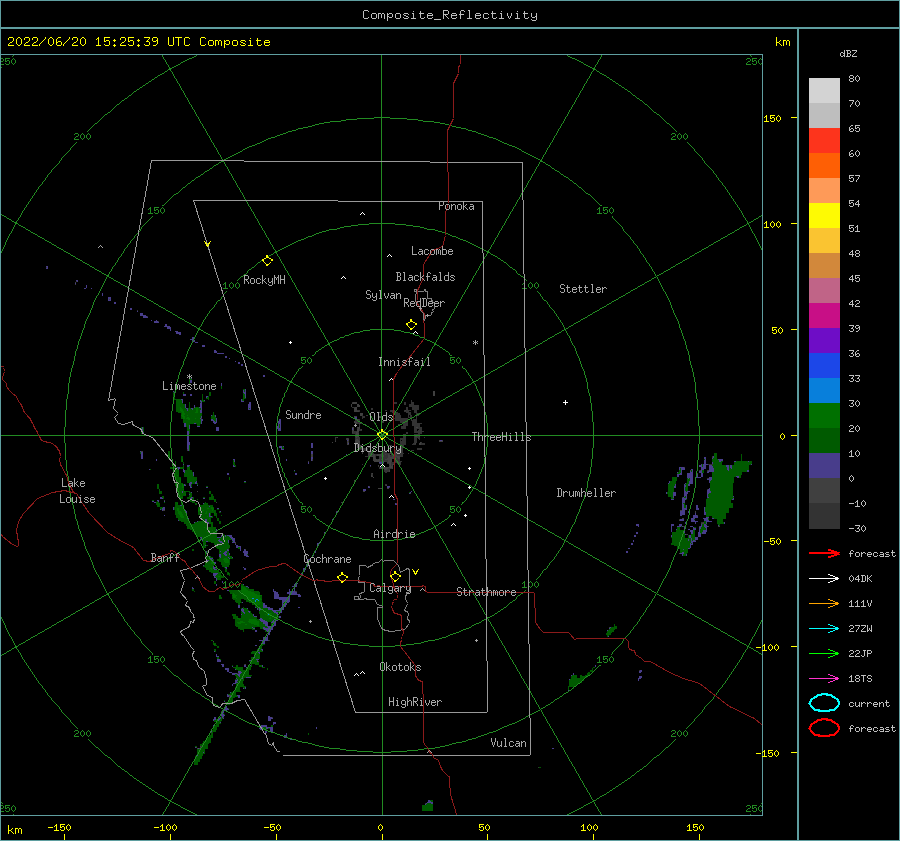The height and width of the screenshot is (841, 900).
Task: Click the Lake Louise label
Action: tap(77, 491)
